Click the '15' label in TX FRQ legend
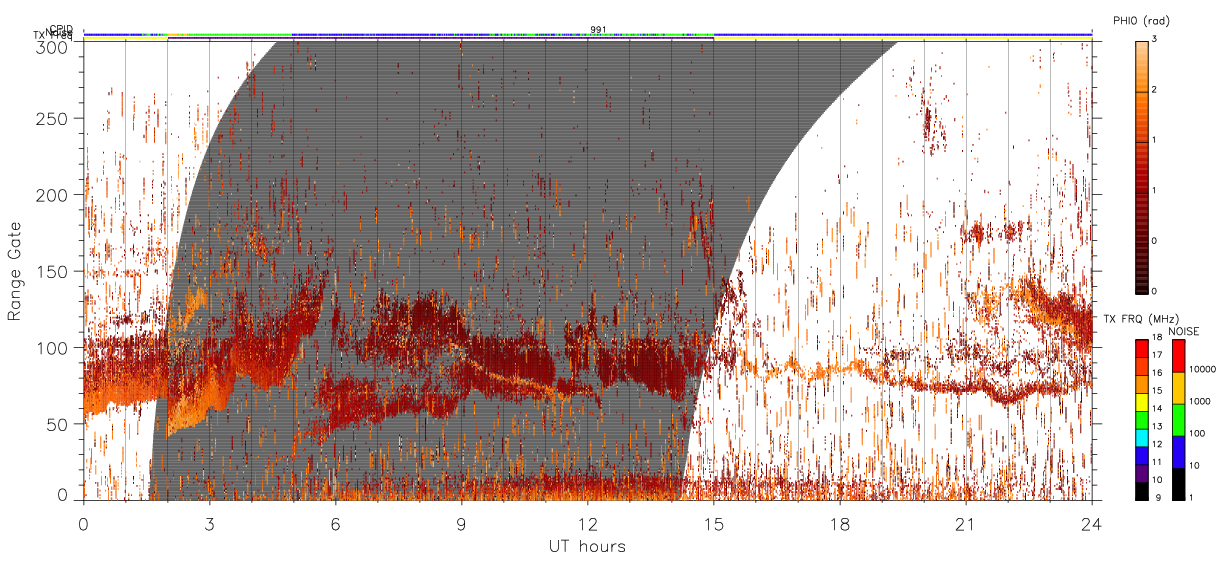The image size is (1228, 567). point(1156,392)
